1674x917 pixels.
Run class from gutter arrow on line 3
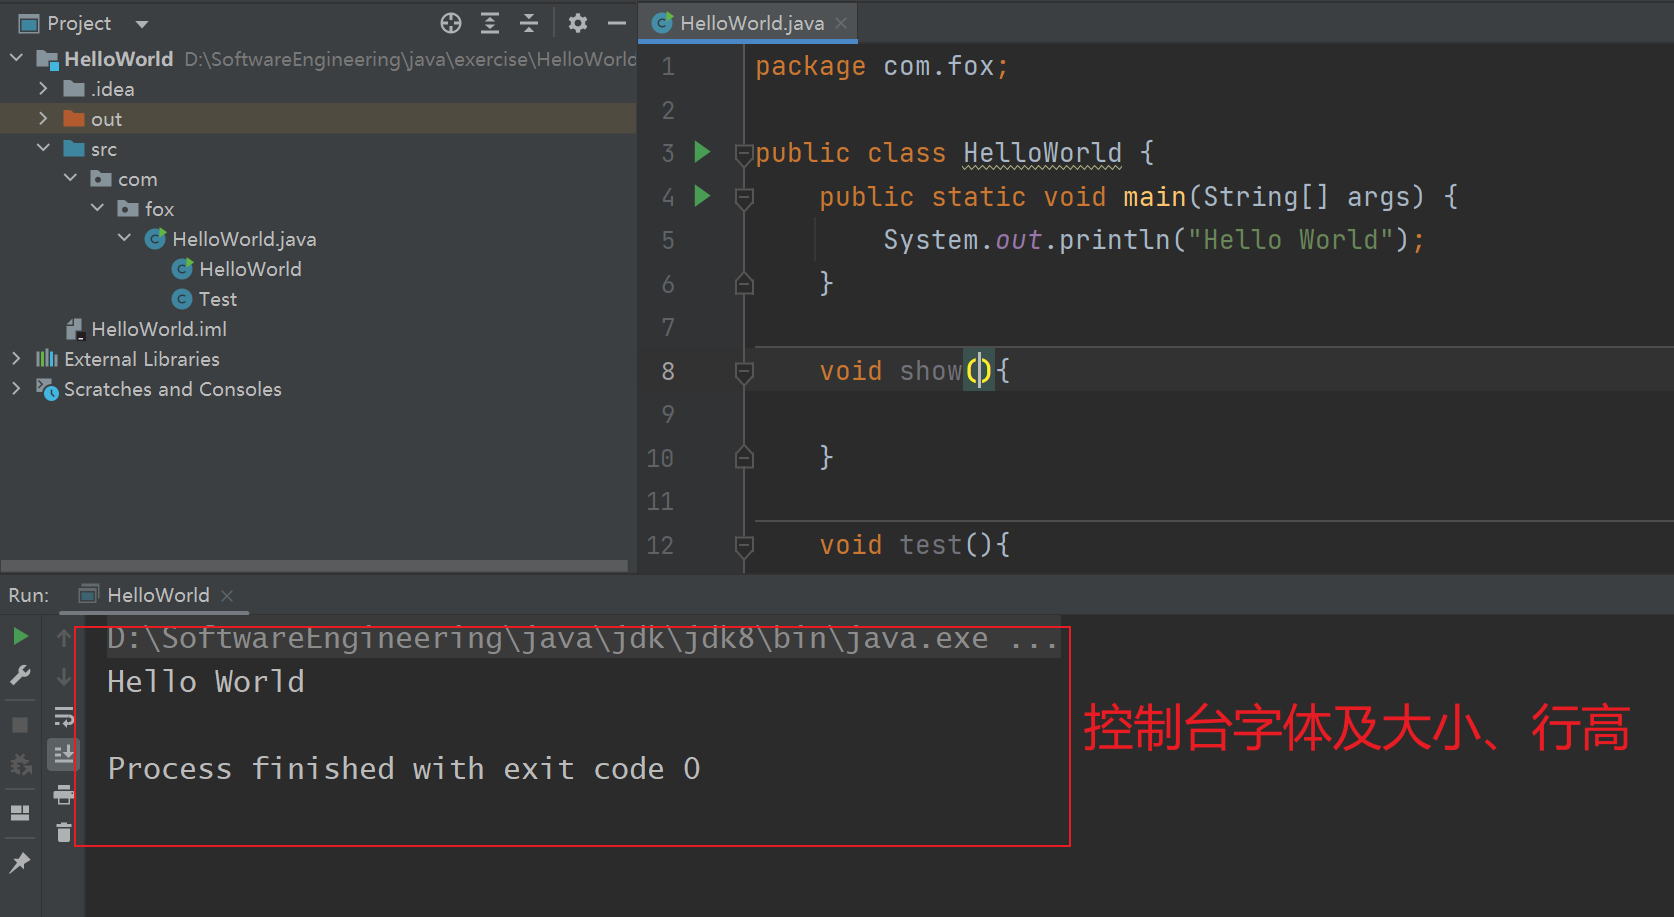point(702,152)
